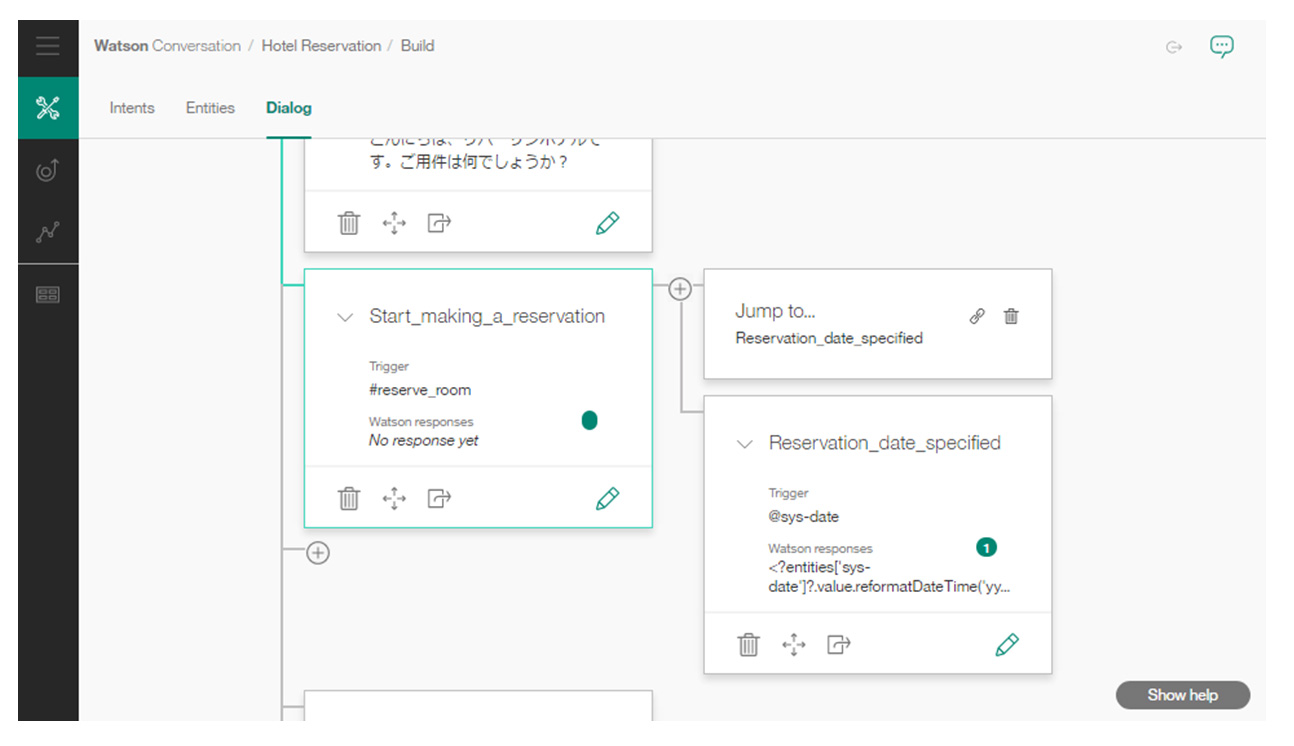This screenshot has height=746, width=1294.
Task: Open the hamburger navigation menu
Action: pyautogui.click(x=47, y=47)
